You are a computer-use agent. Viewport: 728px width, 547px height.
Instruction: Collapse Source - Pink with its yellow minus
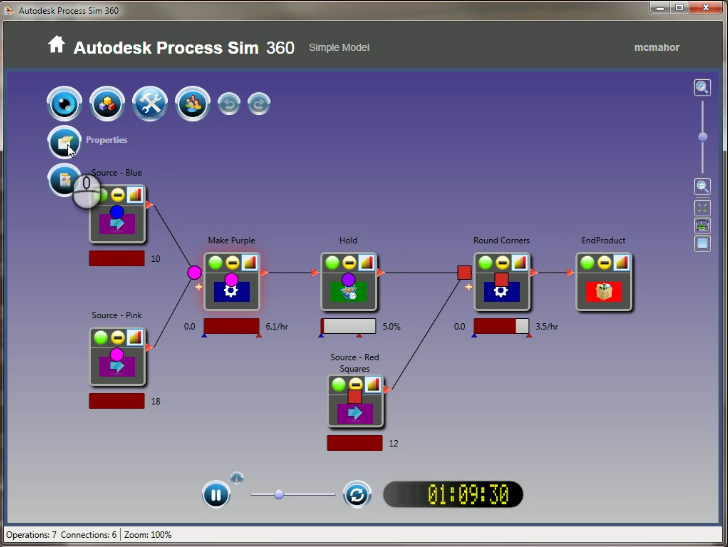pyautogui.click(x=118, y=338)
